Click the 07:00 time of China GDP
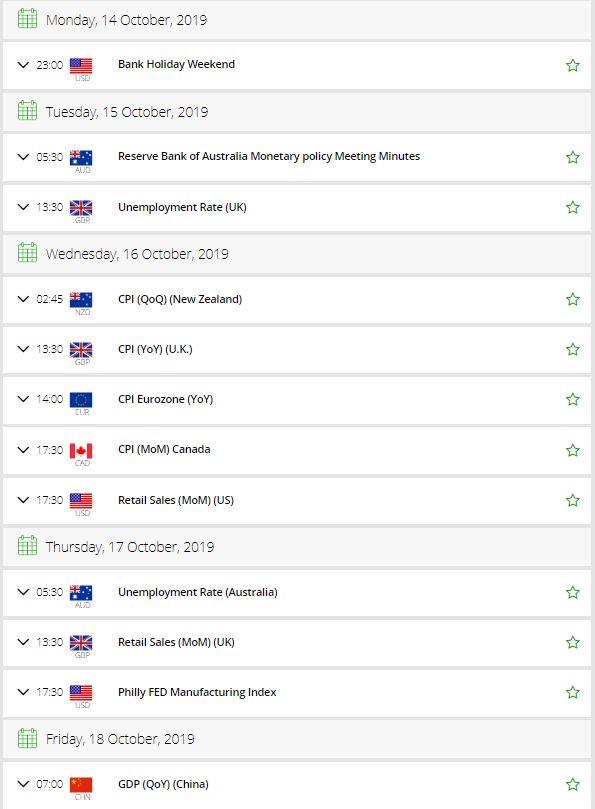The width and height of the screenshot is (595, 809). tap(50, 784)
